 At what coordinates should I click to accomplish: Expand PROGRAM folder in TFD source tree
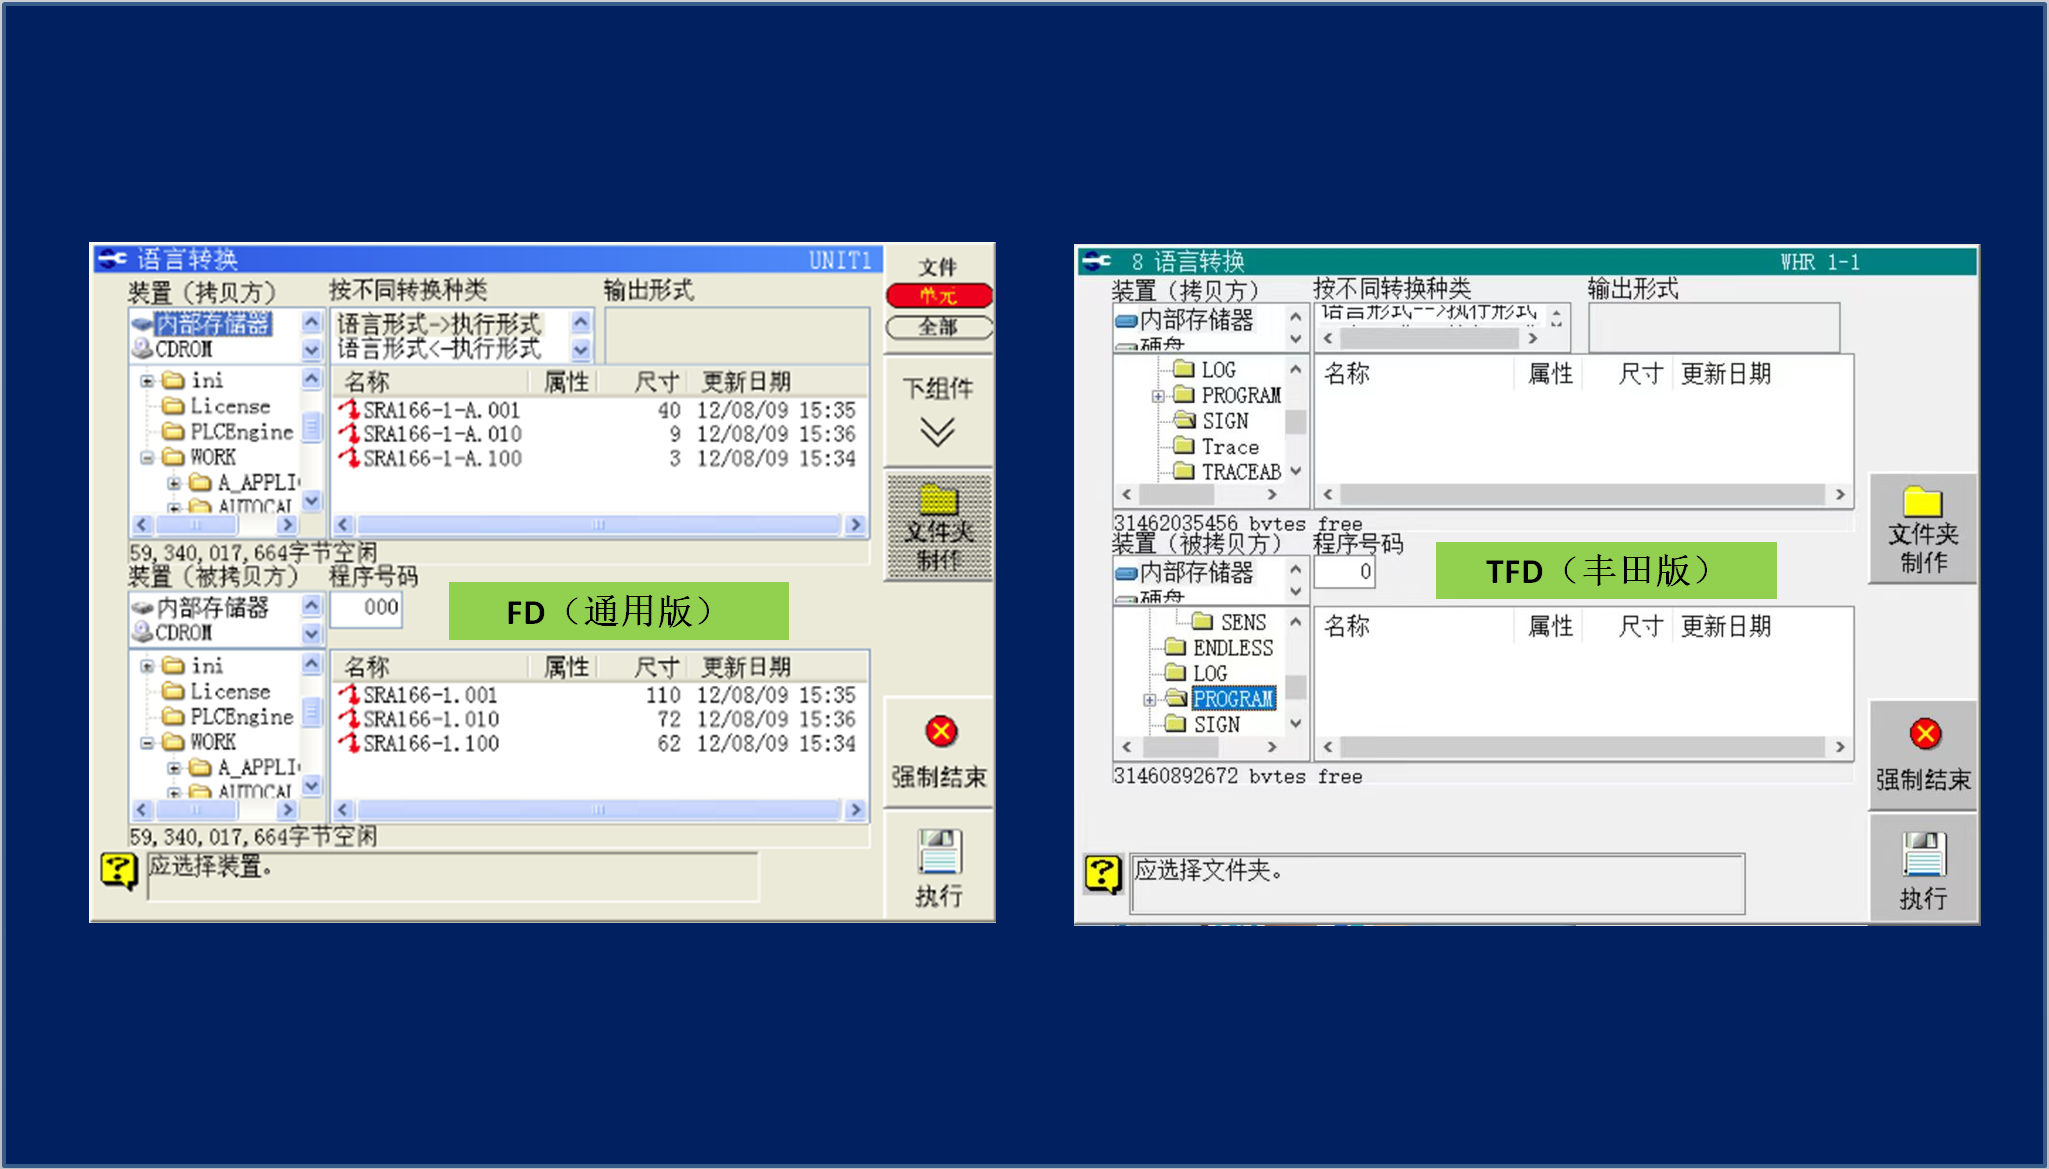click(1158, 396)
